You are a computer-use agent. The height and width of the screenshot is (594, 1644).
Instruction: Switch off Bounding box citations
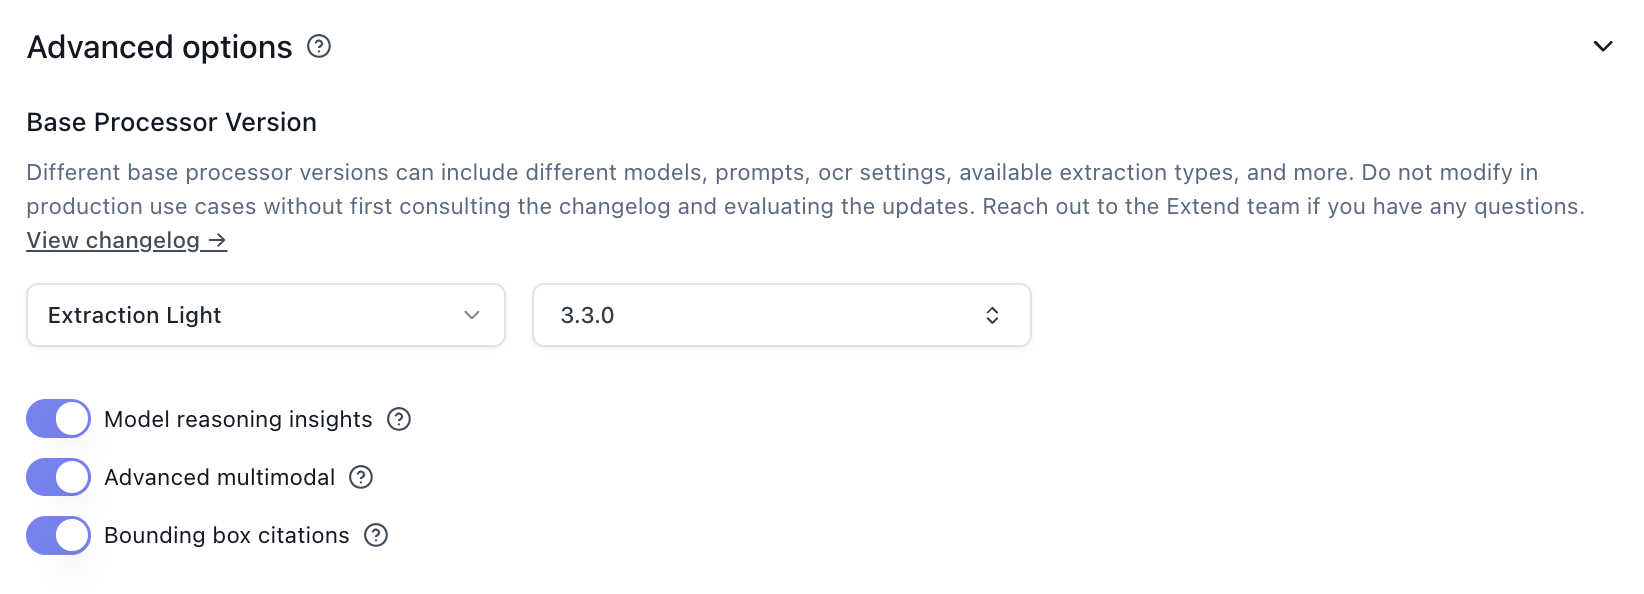coord(57,535)
